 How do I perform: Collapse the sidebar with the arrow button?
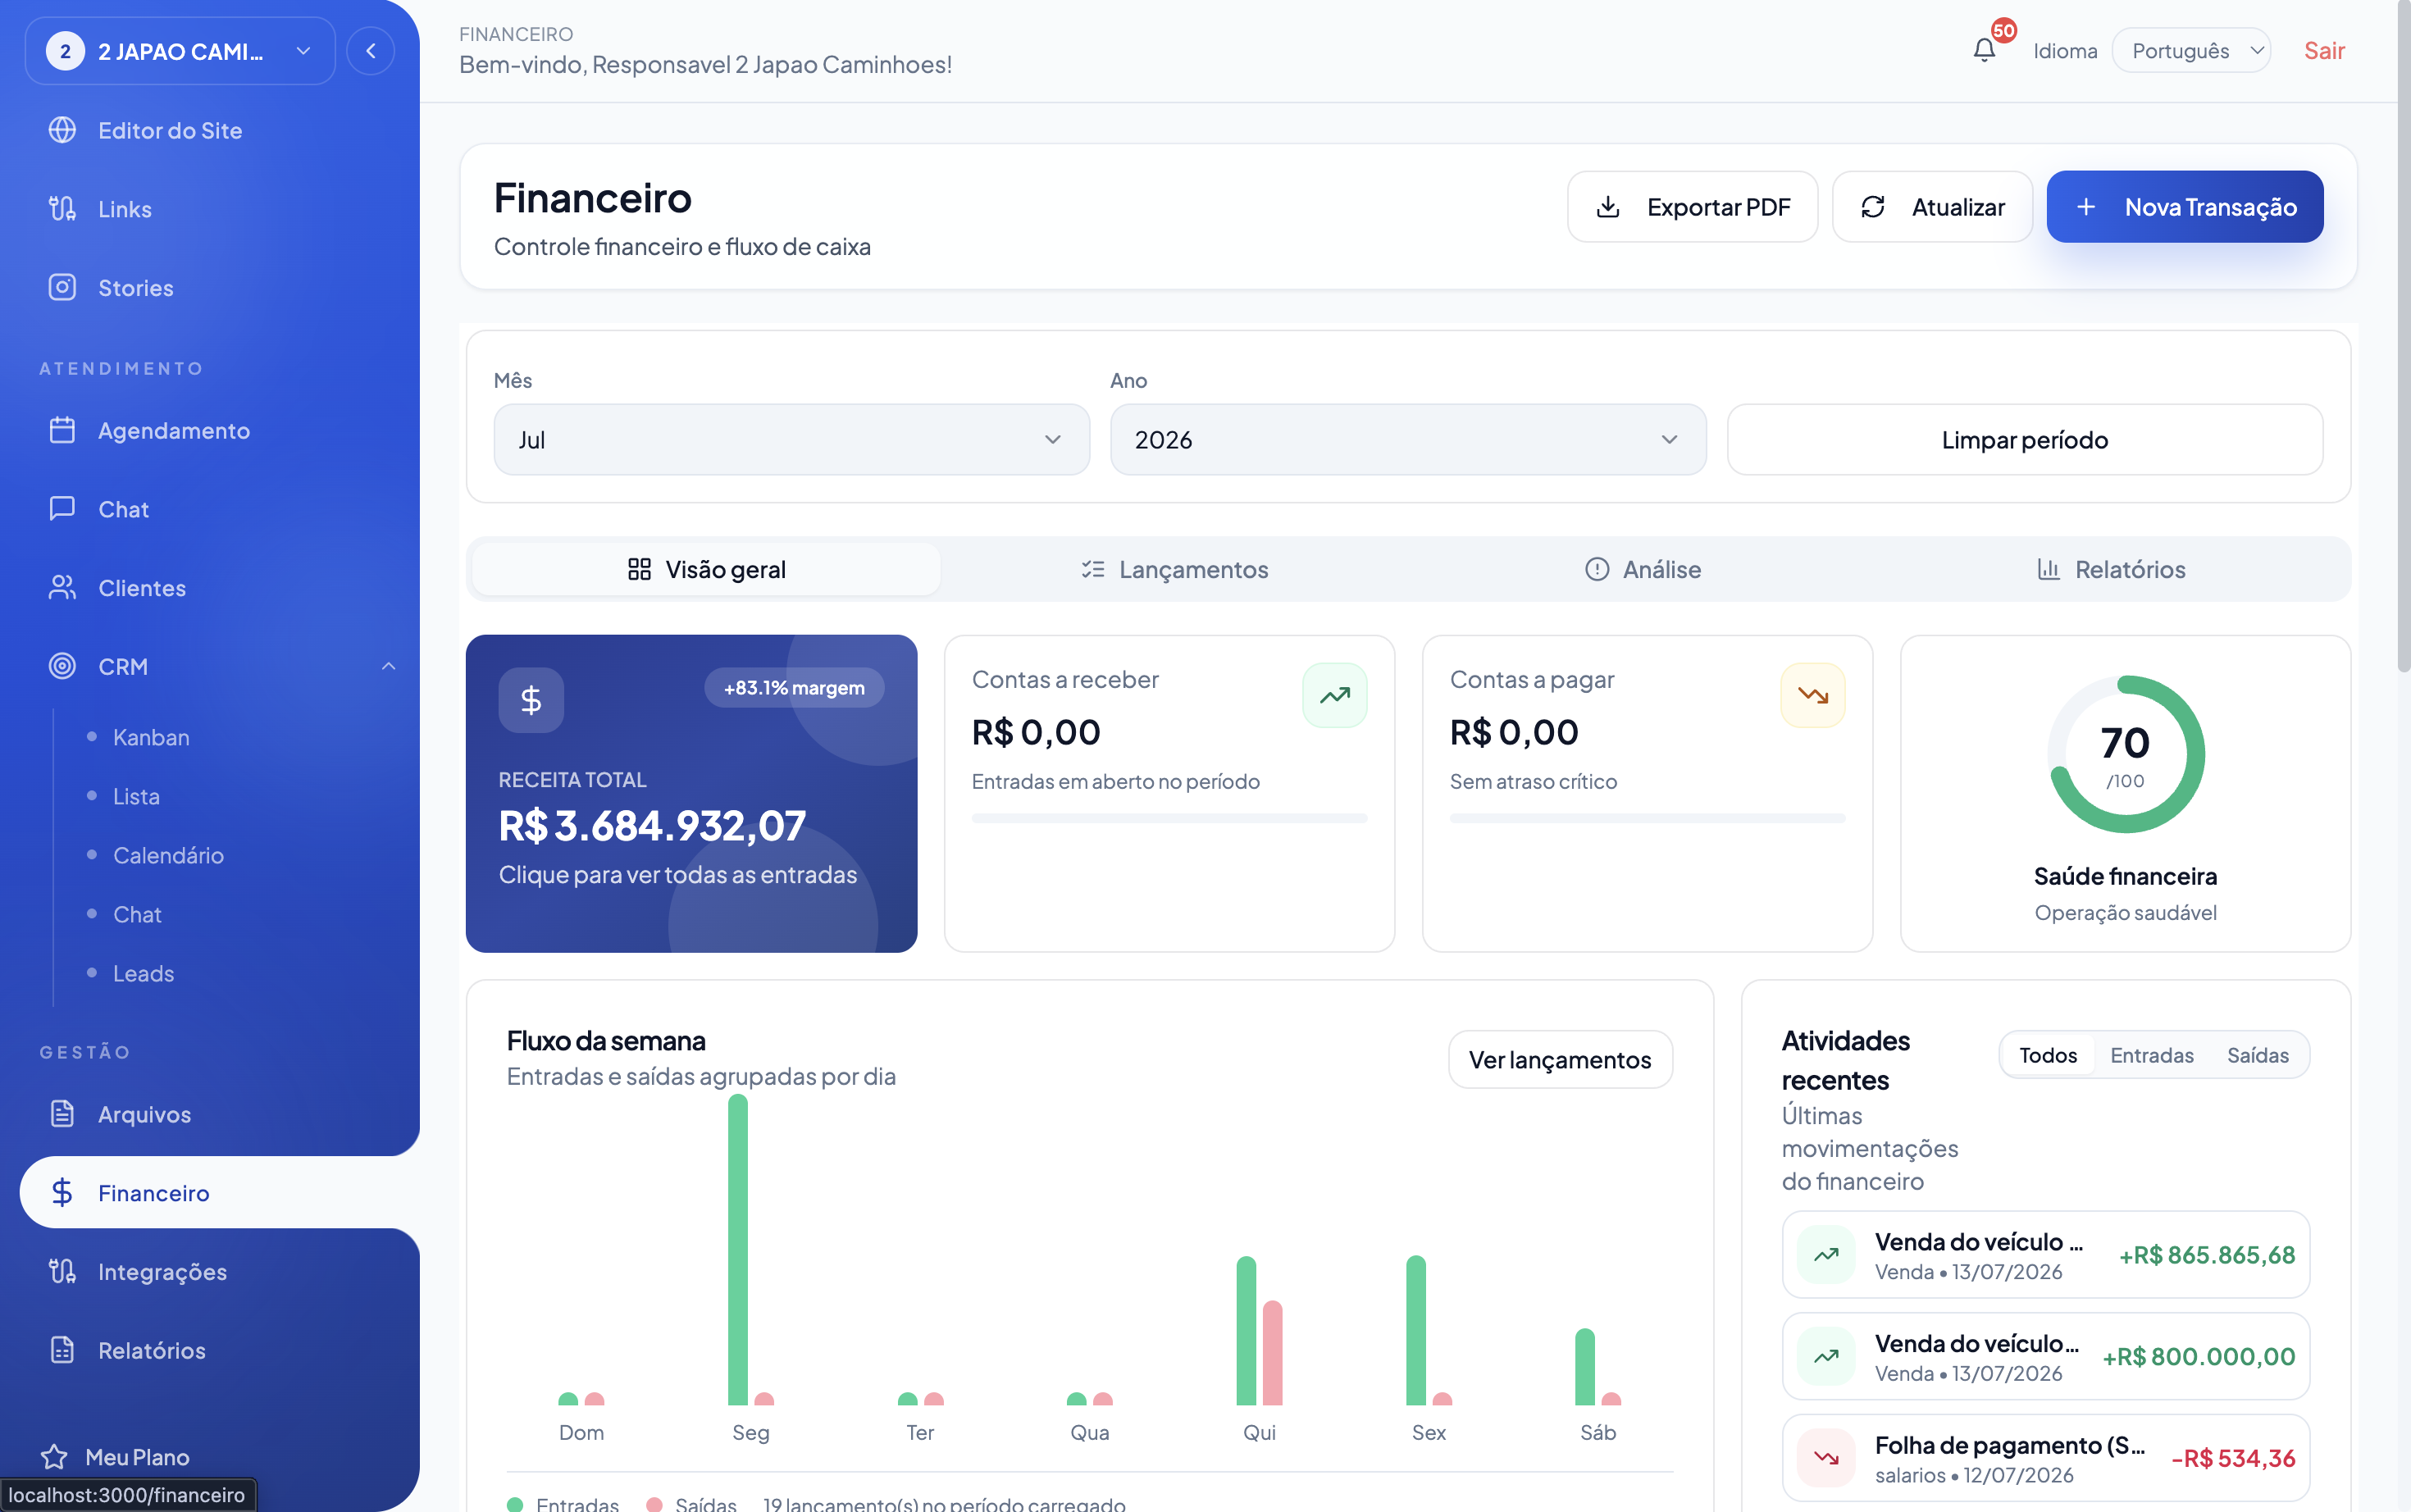click(x=371, y=51)
